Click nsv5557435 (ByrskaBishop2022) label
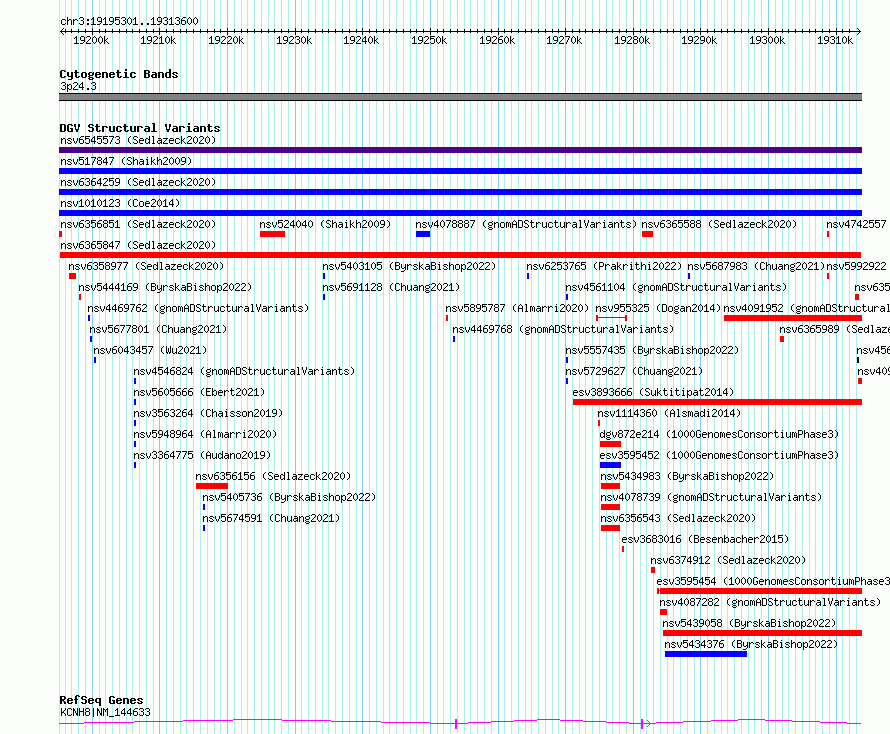This screenshot has height=734, width=890. (x=652, y=350)
